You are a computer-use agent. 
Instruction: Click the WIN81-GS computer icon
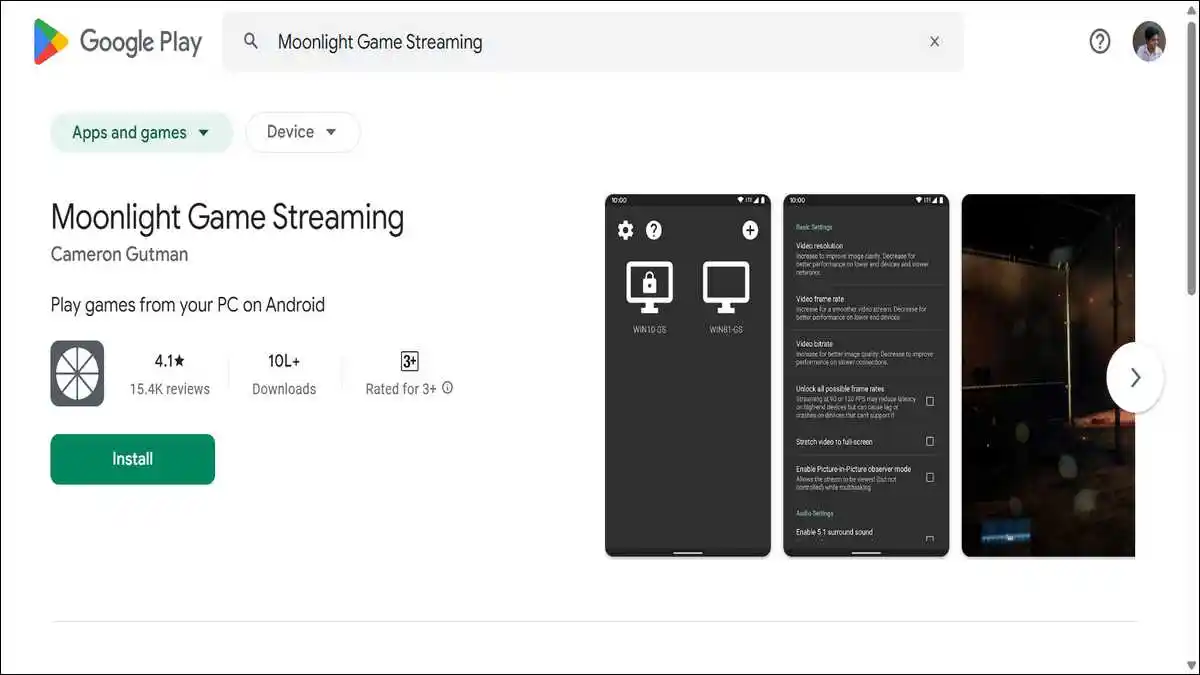click(x=726, y=288)
